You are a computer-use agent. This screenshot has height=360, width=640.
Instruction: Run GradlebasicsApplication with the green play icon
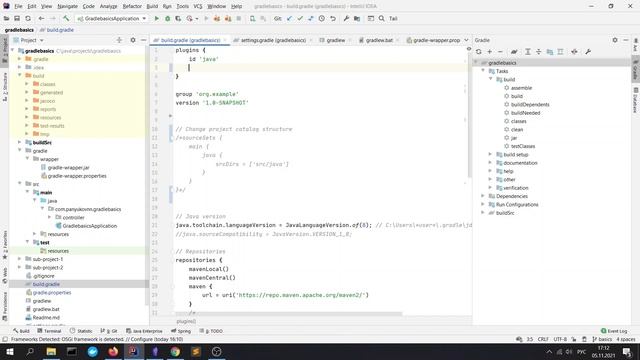(156, 18)
